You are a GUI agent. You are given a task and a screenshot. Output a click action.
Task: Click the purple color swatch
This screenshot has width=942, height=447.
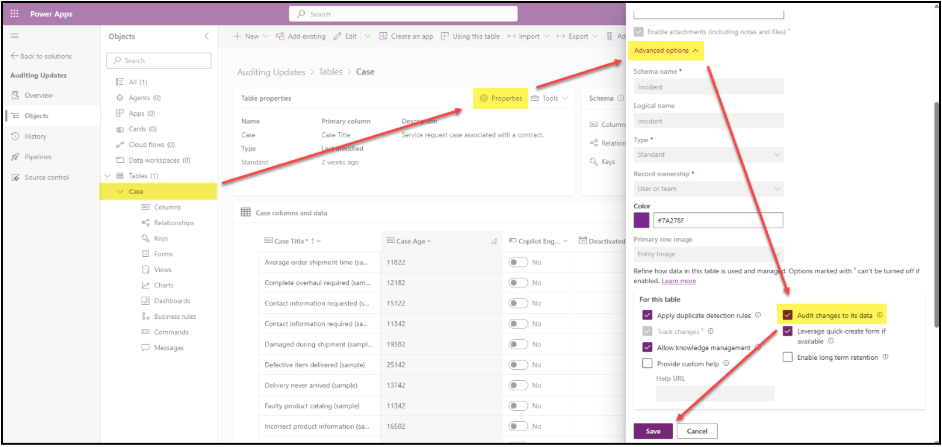(x=642, y=220)
